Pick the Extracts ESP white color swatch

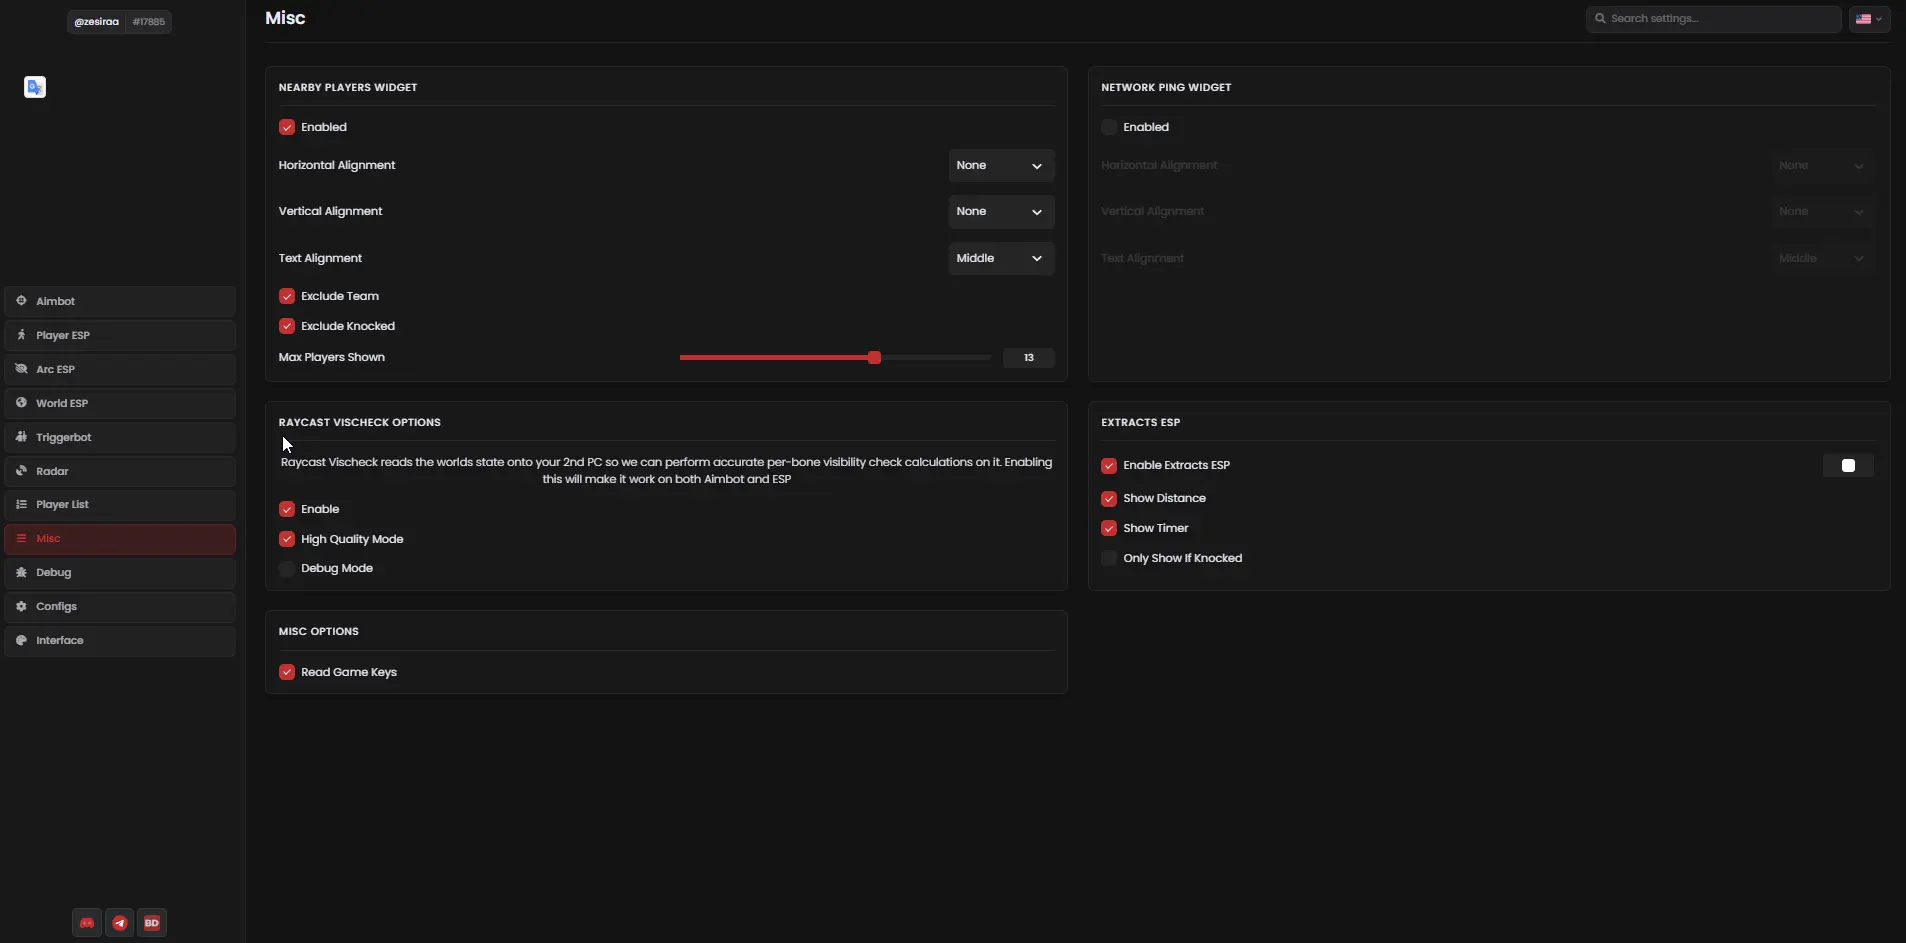pos(1847,466)
